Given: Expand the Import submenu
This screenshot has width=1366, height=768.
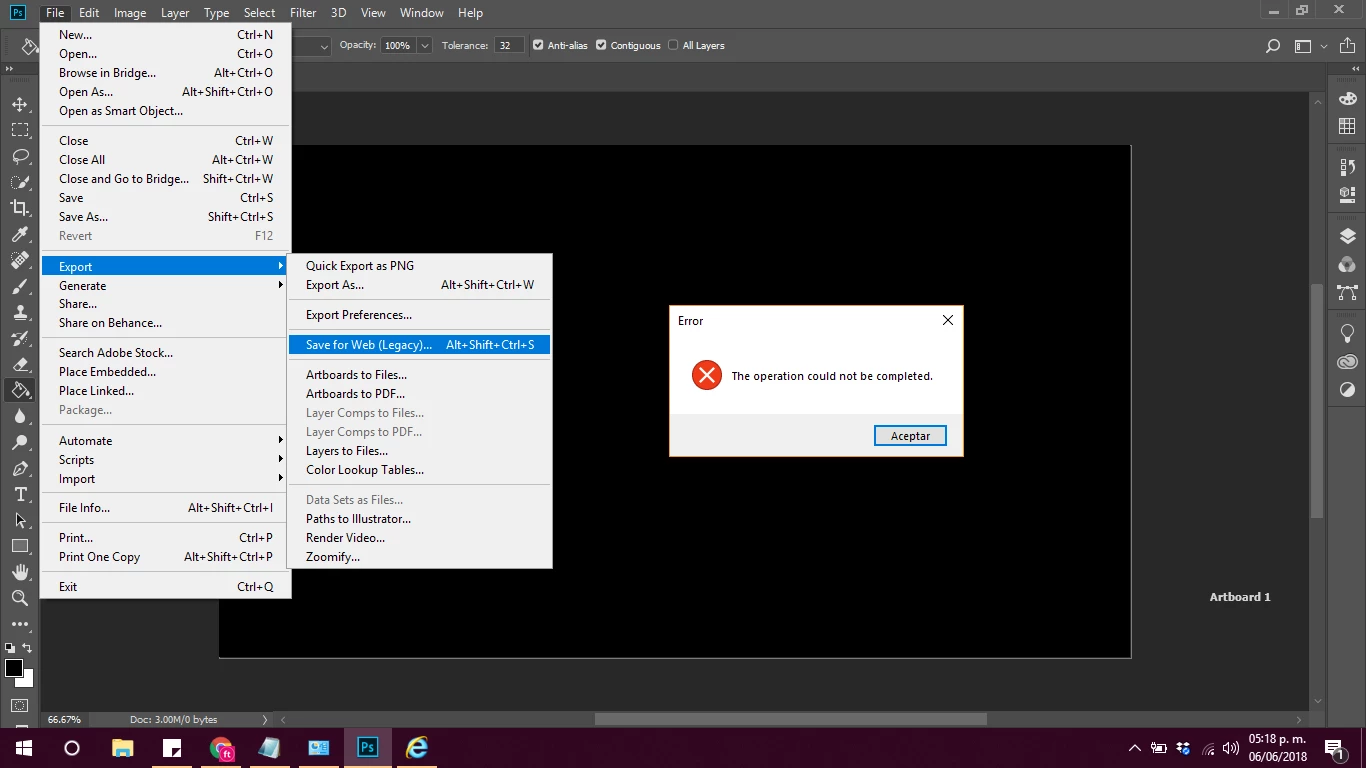Looking at the screenshot, I should (165, 479).
